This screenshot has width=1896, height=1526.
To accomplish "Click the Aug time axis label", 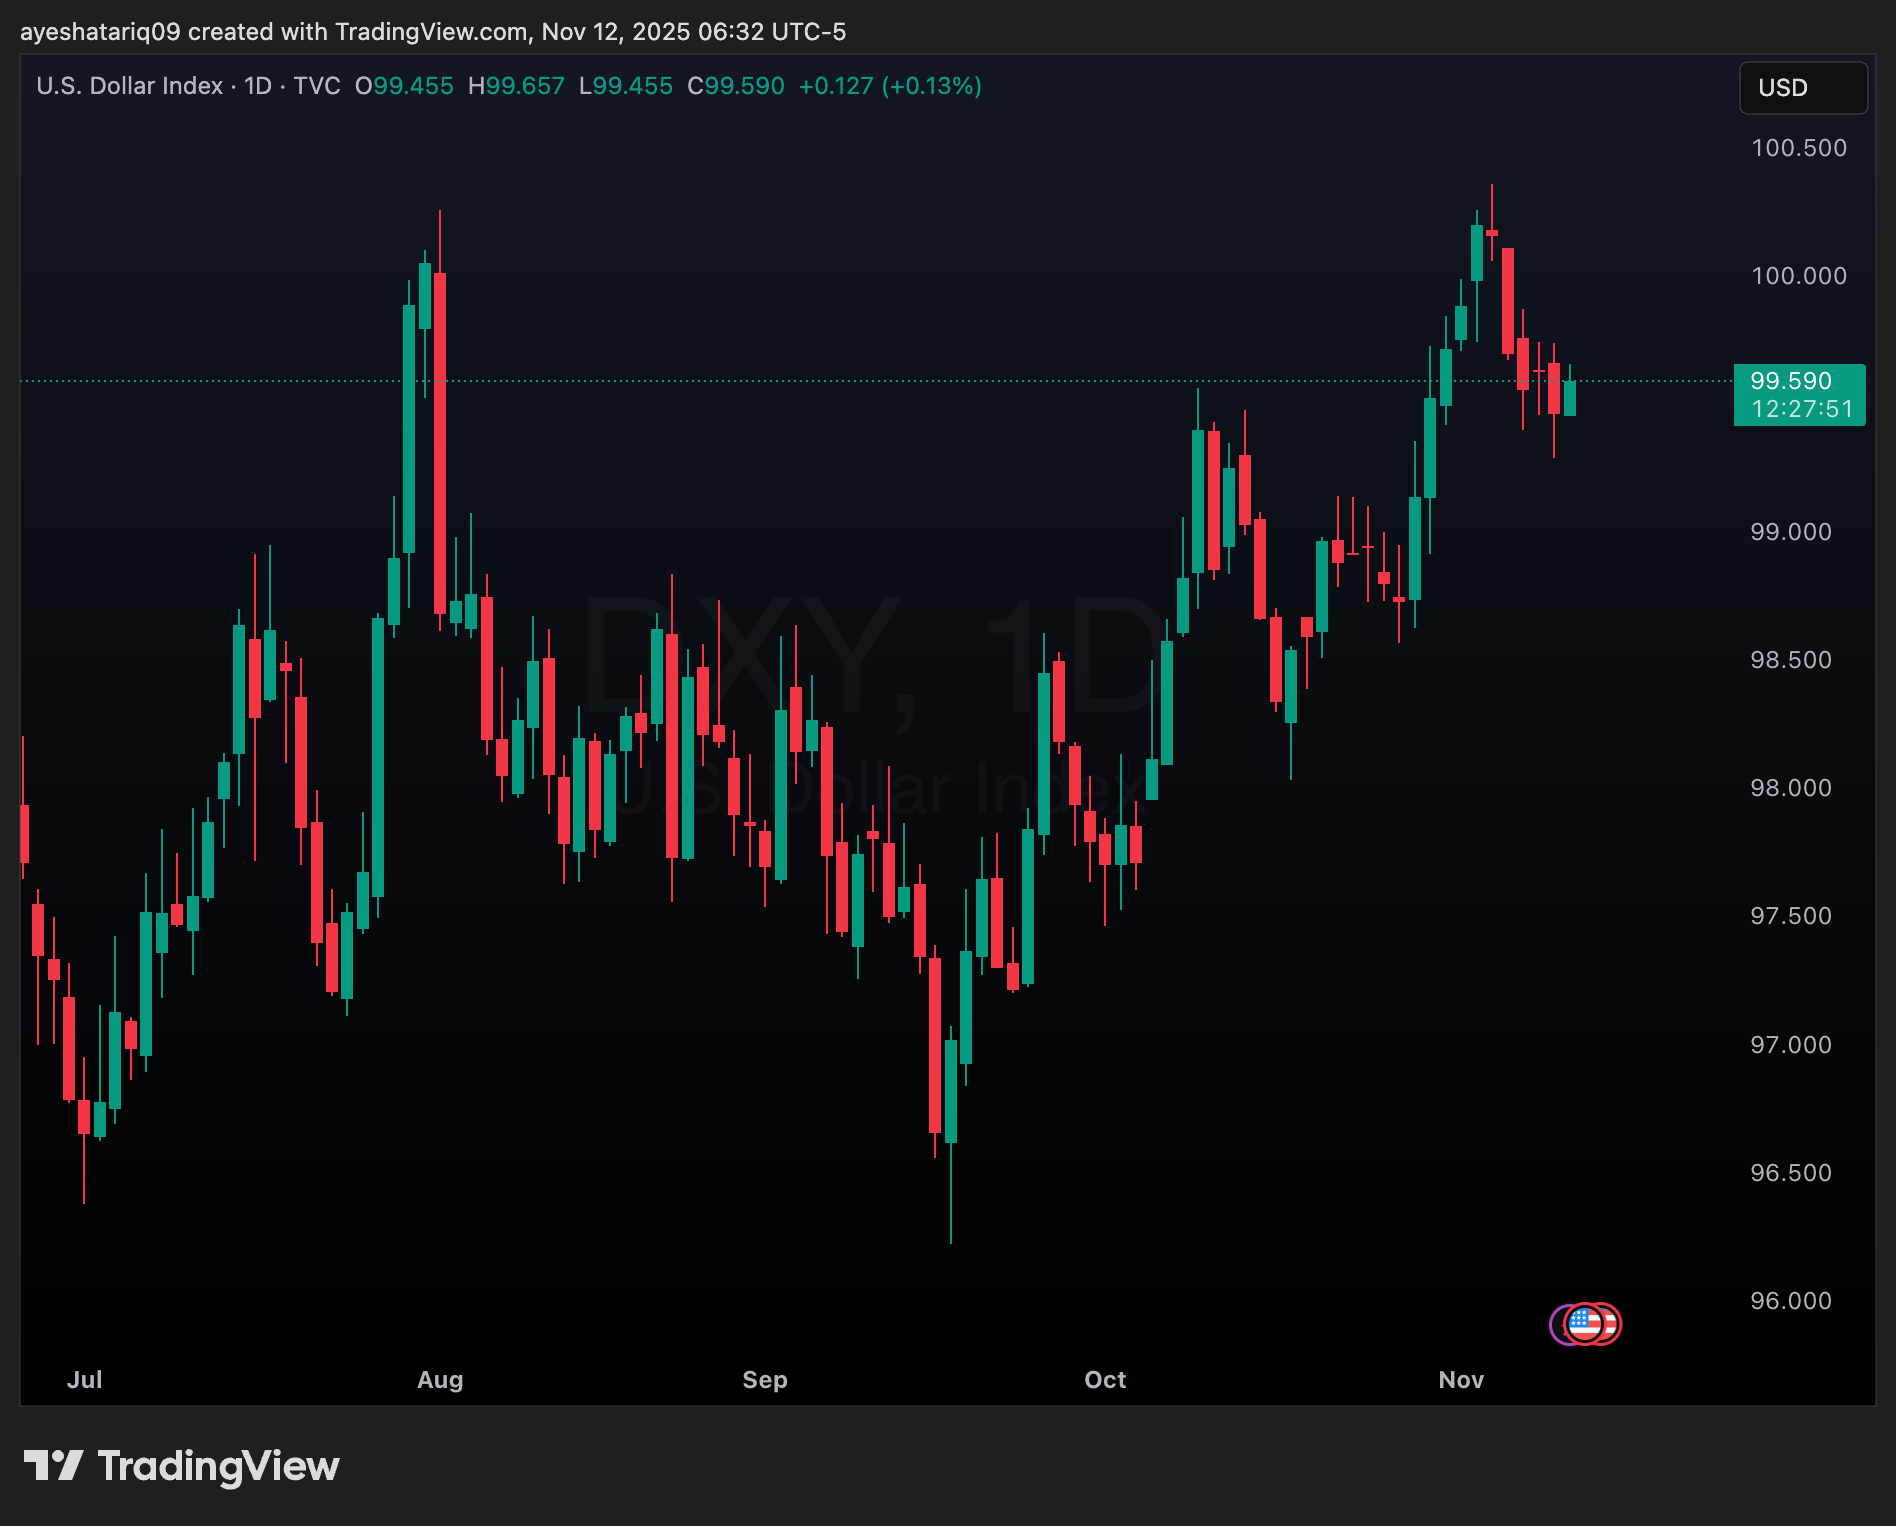I will 440,1380.
